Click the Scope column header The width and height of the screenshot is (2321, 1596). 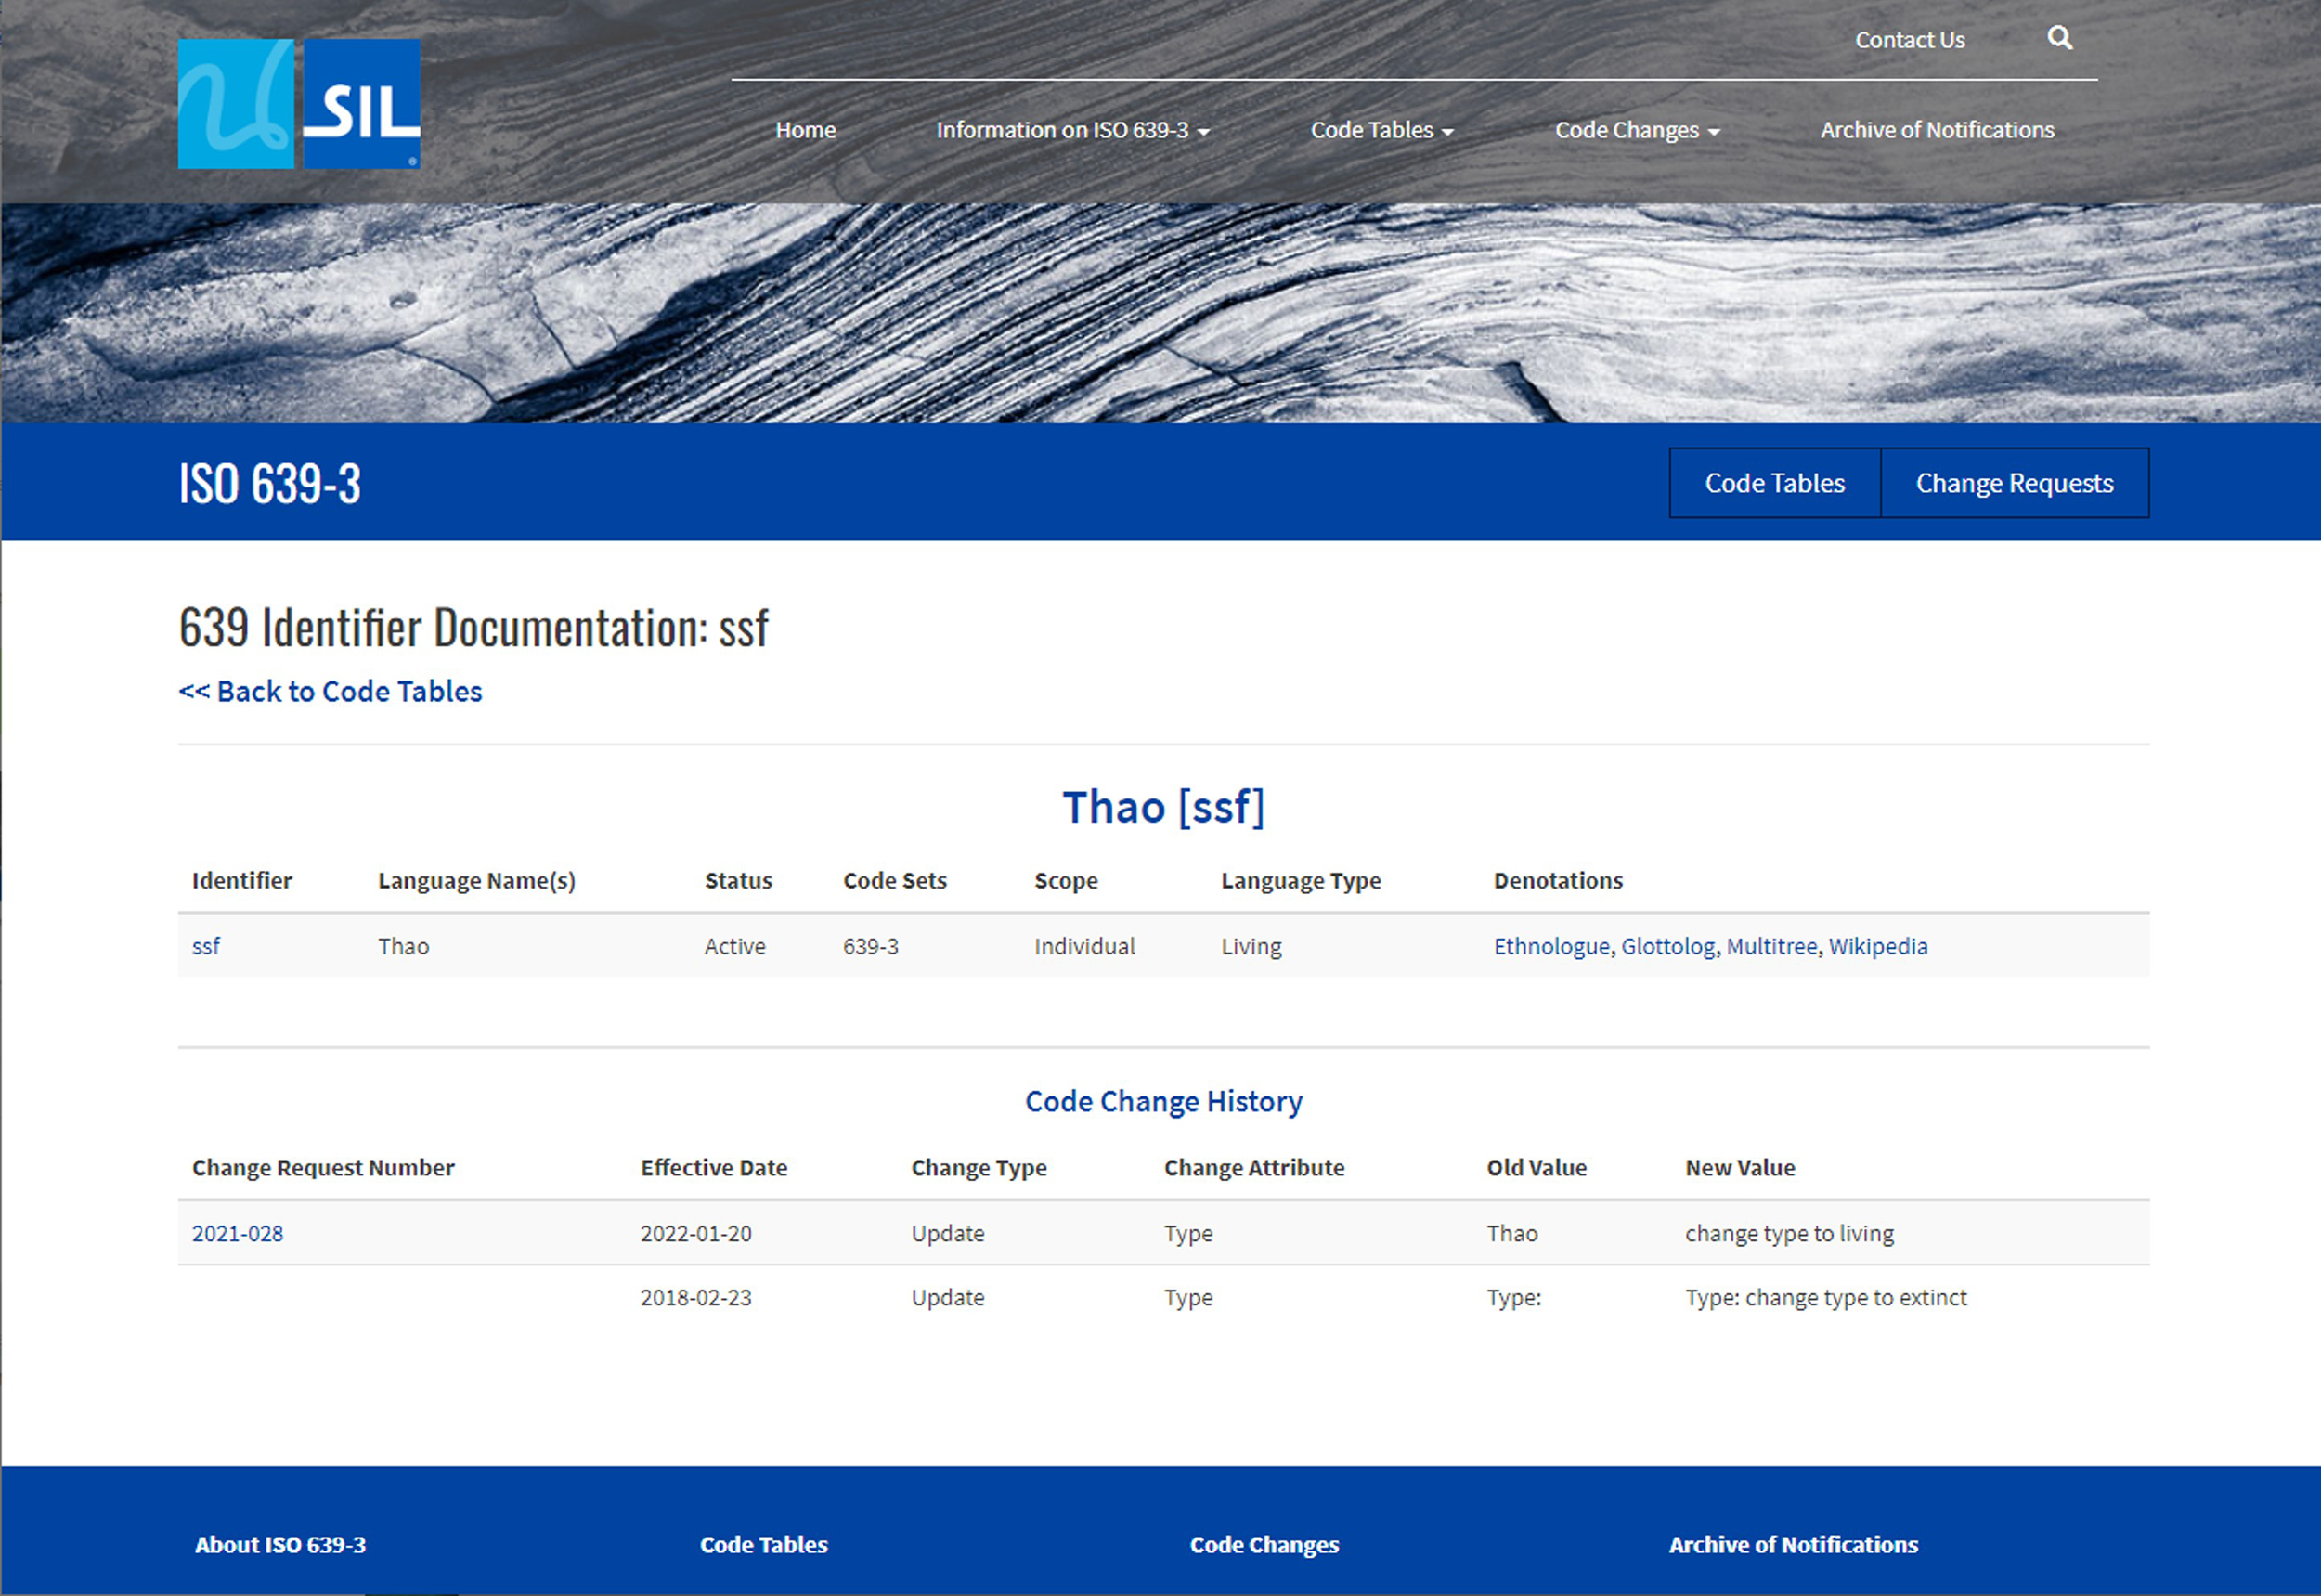click(x=1066, y=881)
